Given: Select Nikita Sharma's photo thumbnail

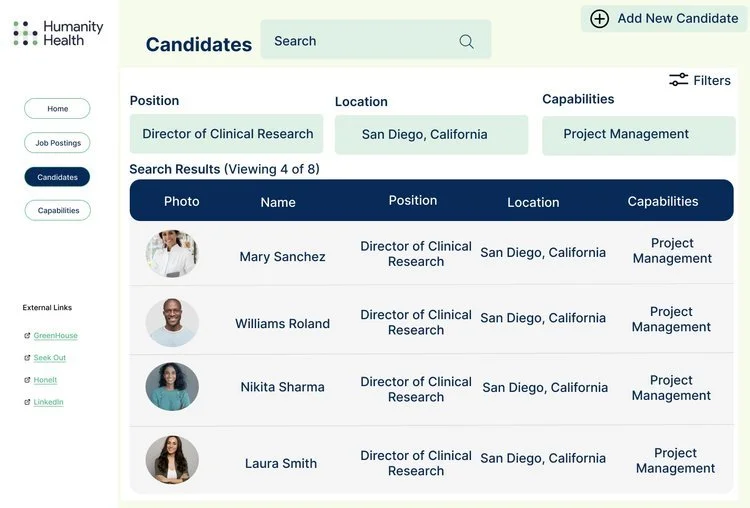Looking at the screenshot, I should pyautogui.click(x=172, y=387).
